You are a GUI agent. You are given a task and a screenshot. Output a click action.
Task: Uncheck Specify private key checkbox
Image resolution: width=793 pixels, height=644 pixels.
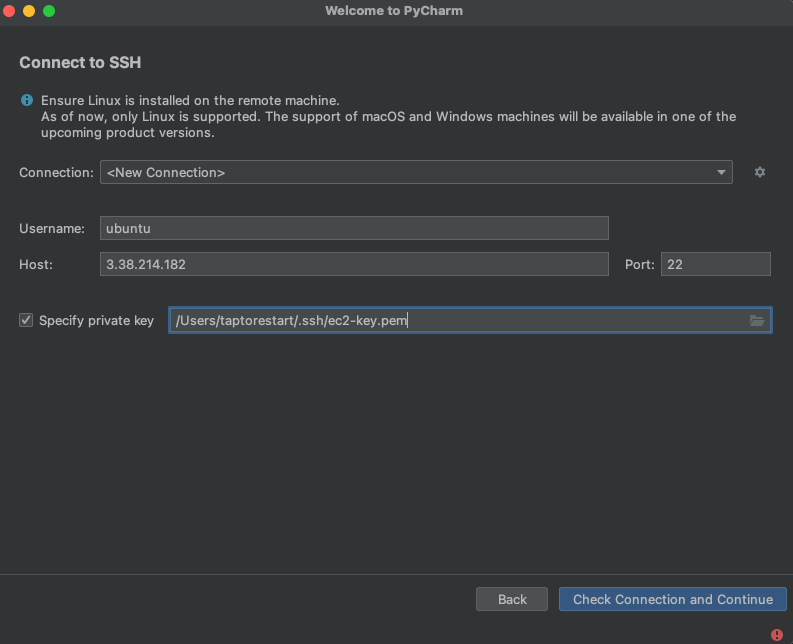pos(26,320)
